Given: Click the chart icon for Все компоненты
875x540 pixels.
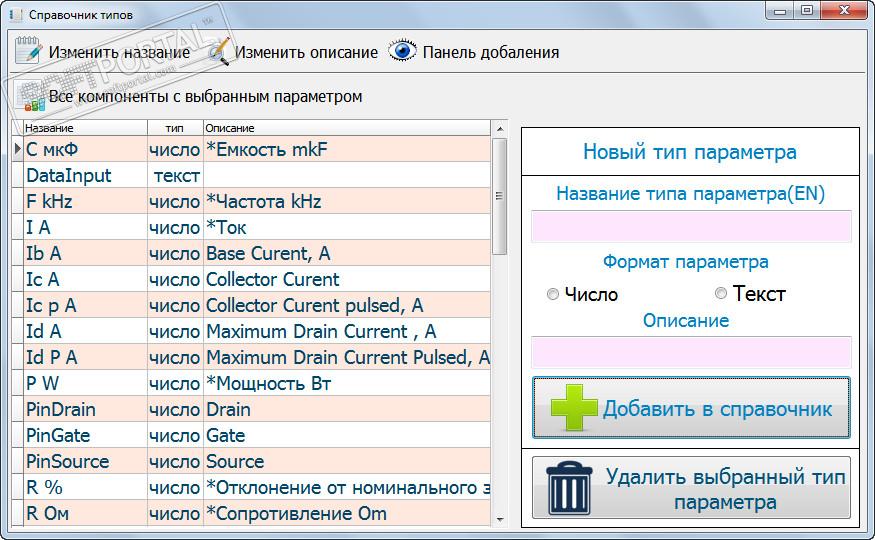Looking at the screenshot, I should (x=30, y=96).
